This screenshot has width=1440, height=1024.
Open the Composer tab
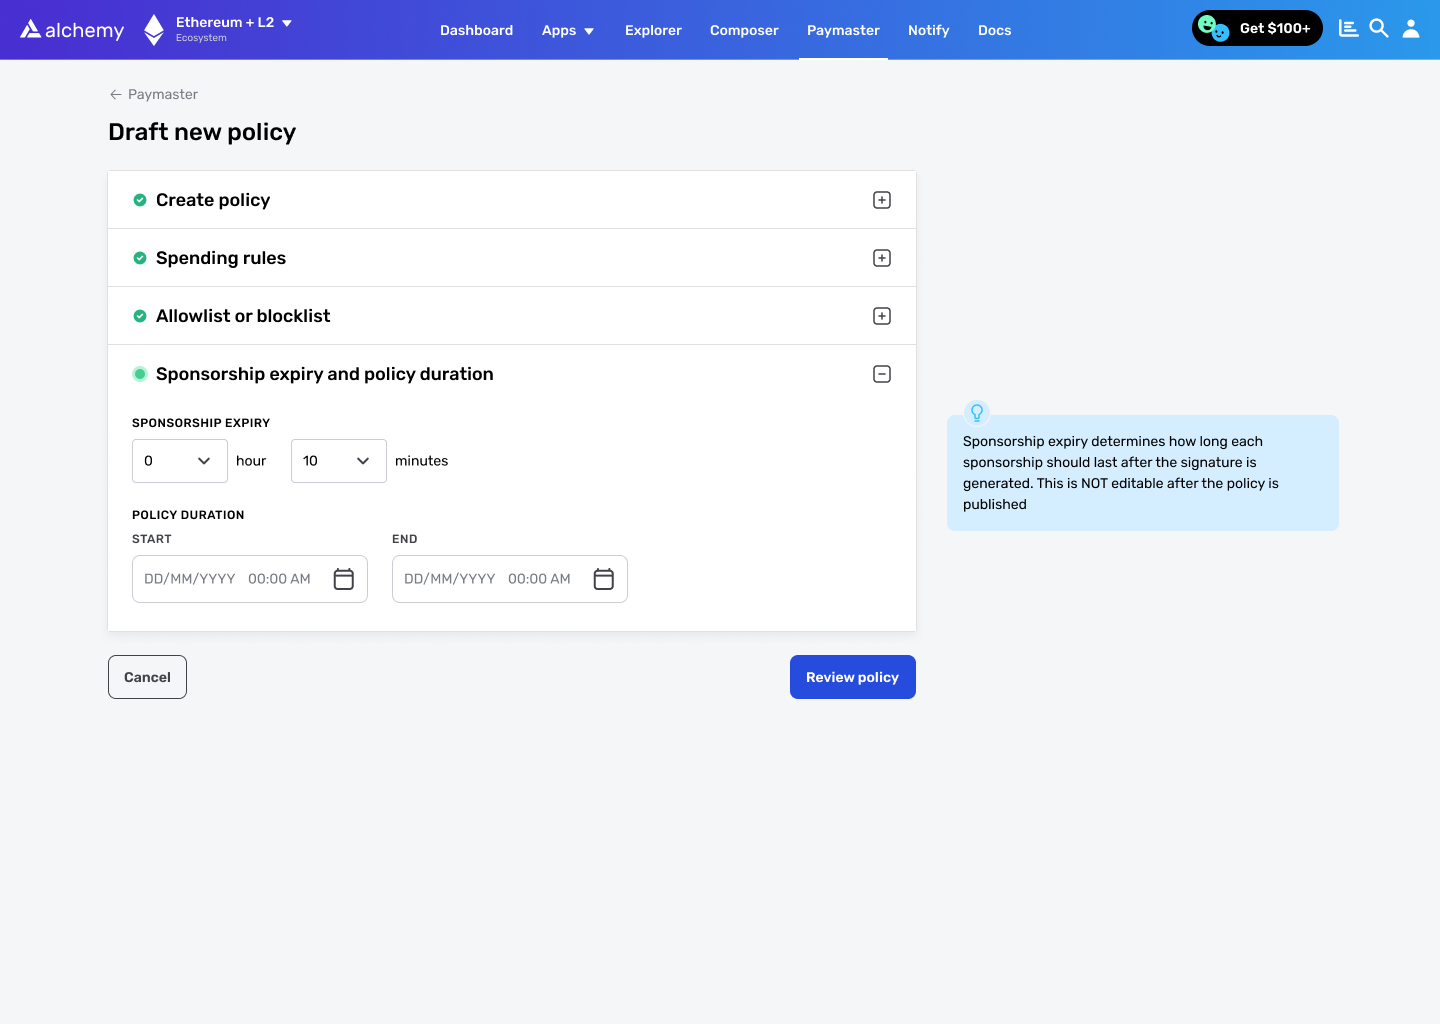pos(744,30)
